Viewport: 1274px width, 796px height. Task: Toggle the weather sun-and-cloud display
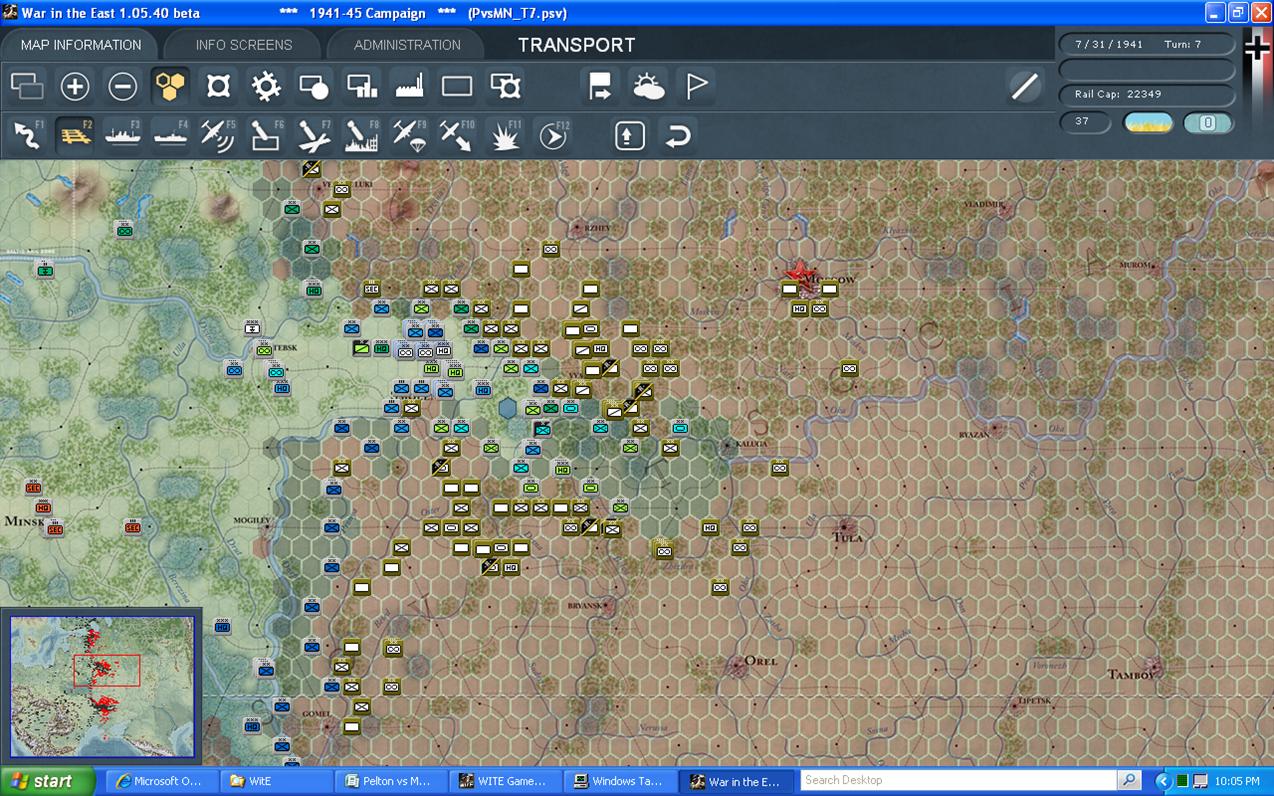(648, 87)
